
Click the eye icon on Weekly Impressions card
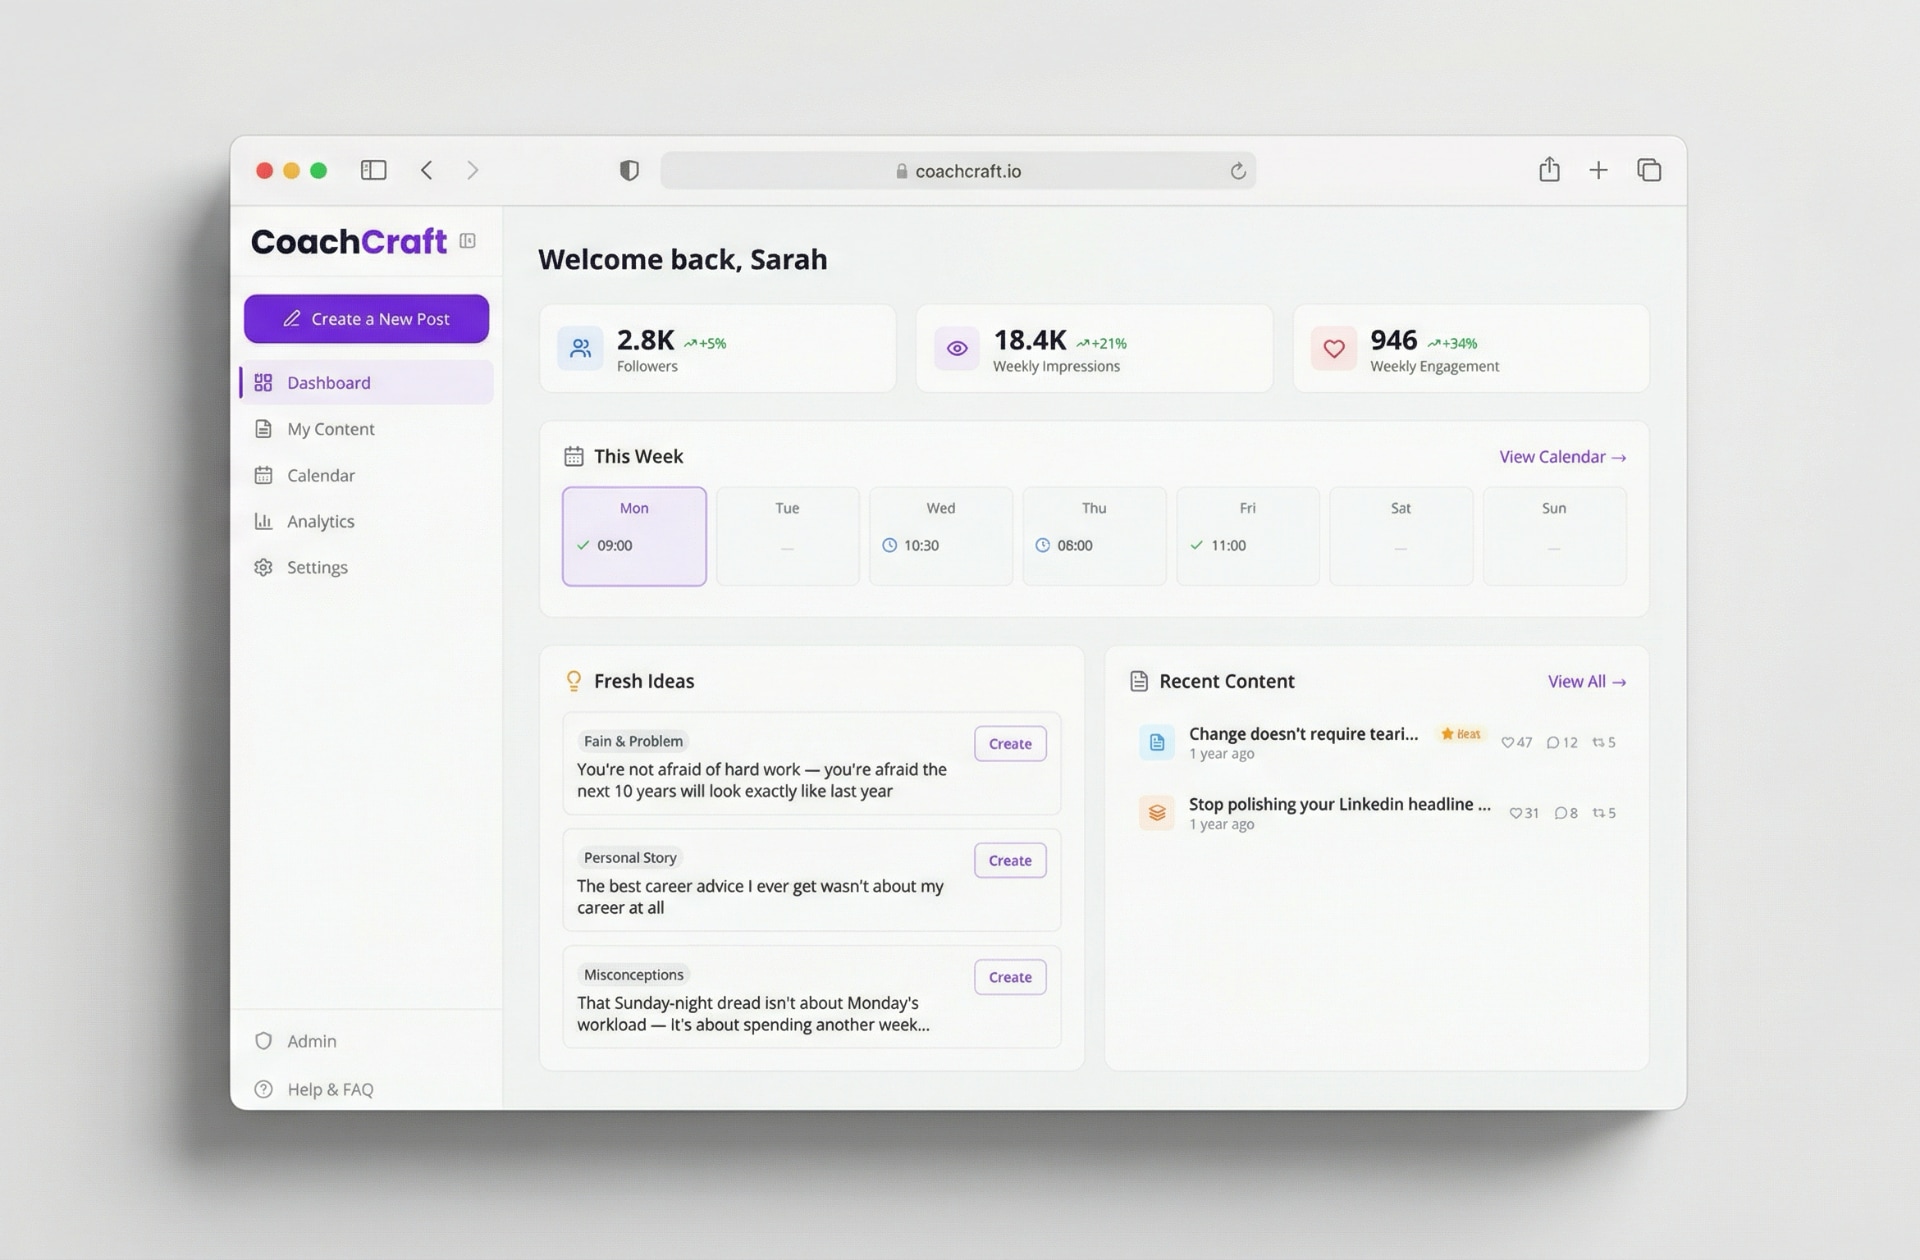point(957,348)
